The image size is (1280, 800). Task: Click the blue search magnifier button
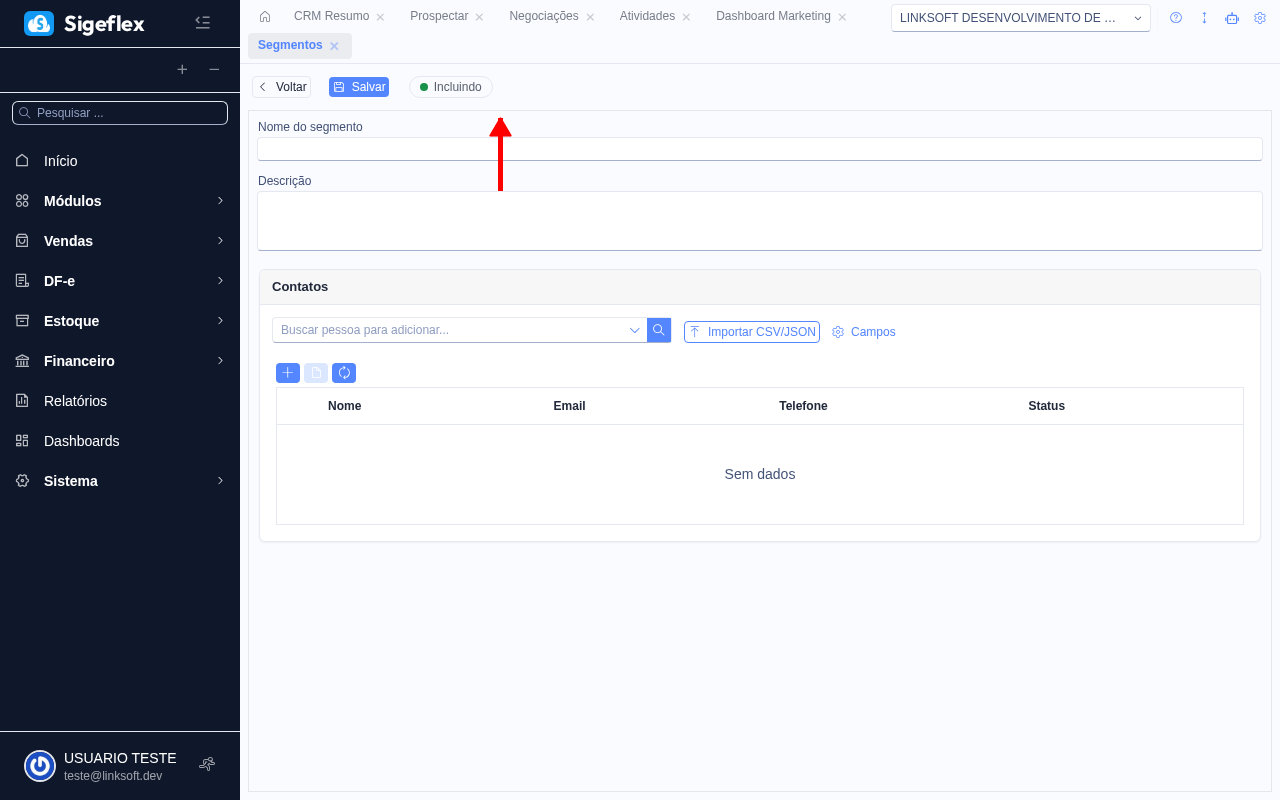(x=659, y=330)
